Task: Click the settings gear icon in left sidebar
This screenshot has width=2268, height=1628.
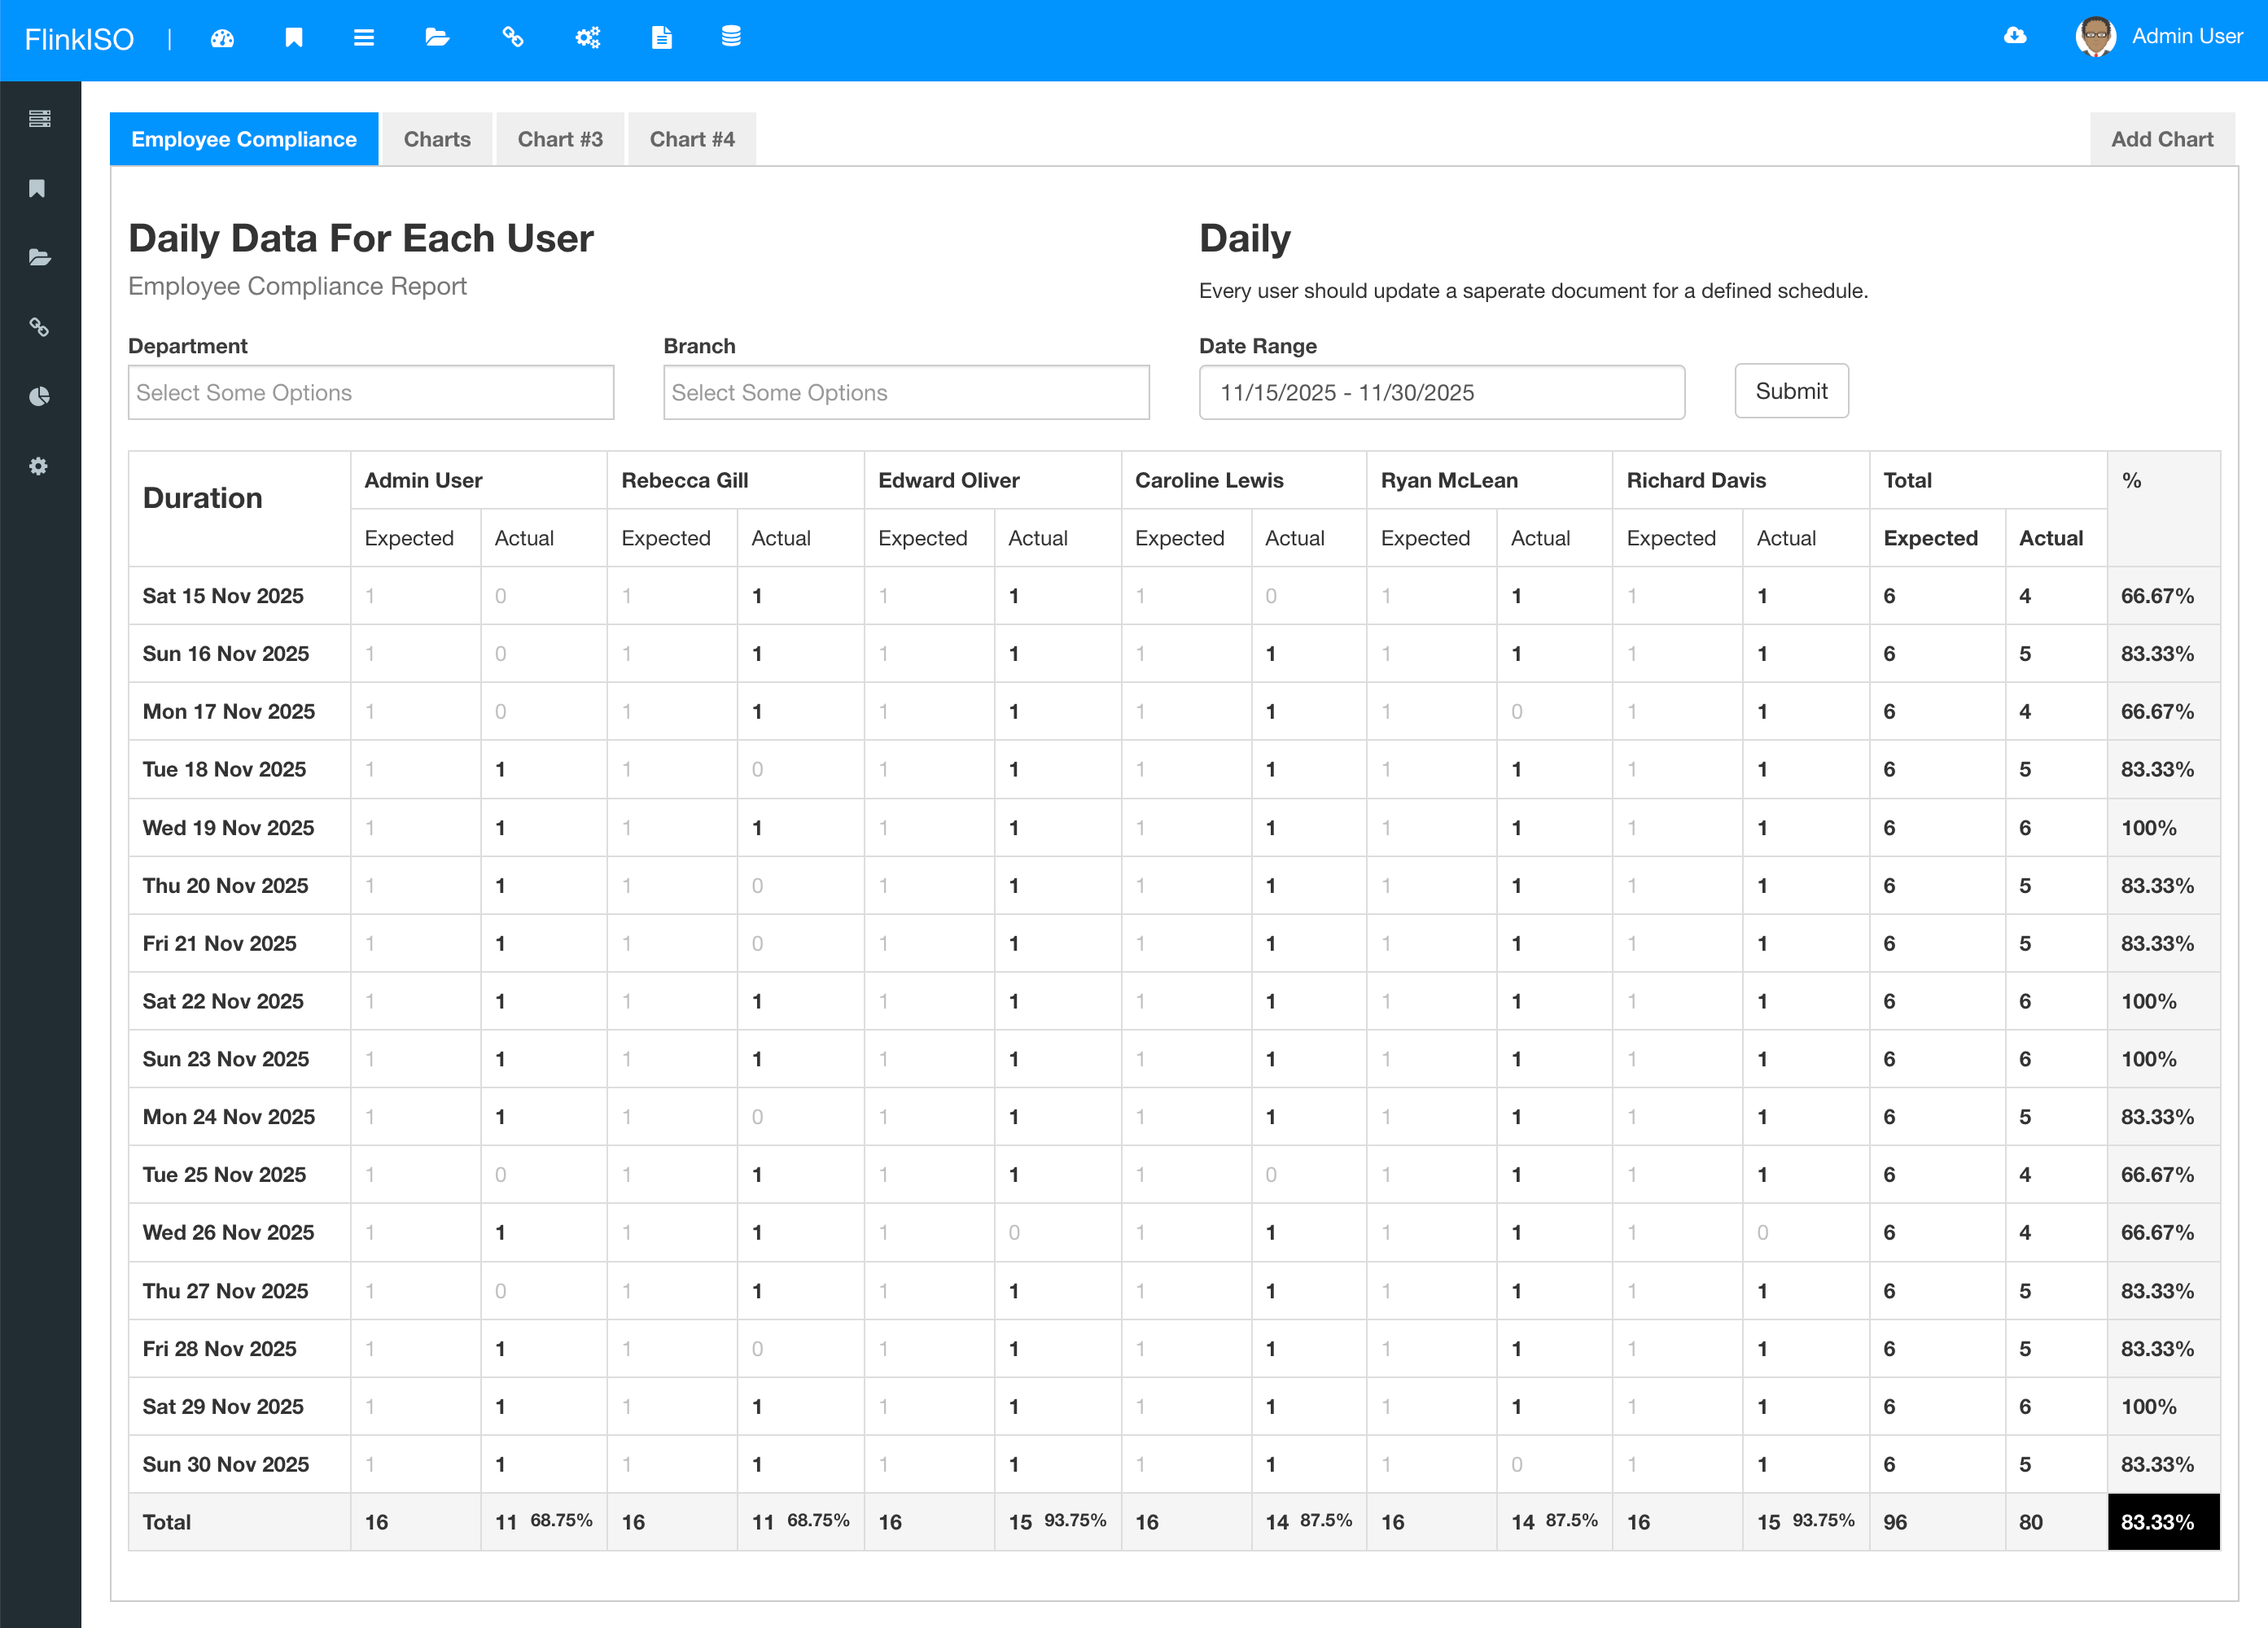Action: tap(39, 466)
